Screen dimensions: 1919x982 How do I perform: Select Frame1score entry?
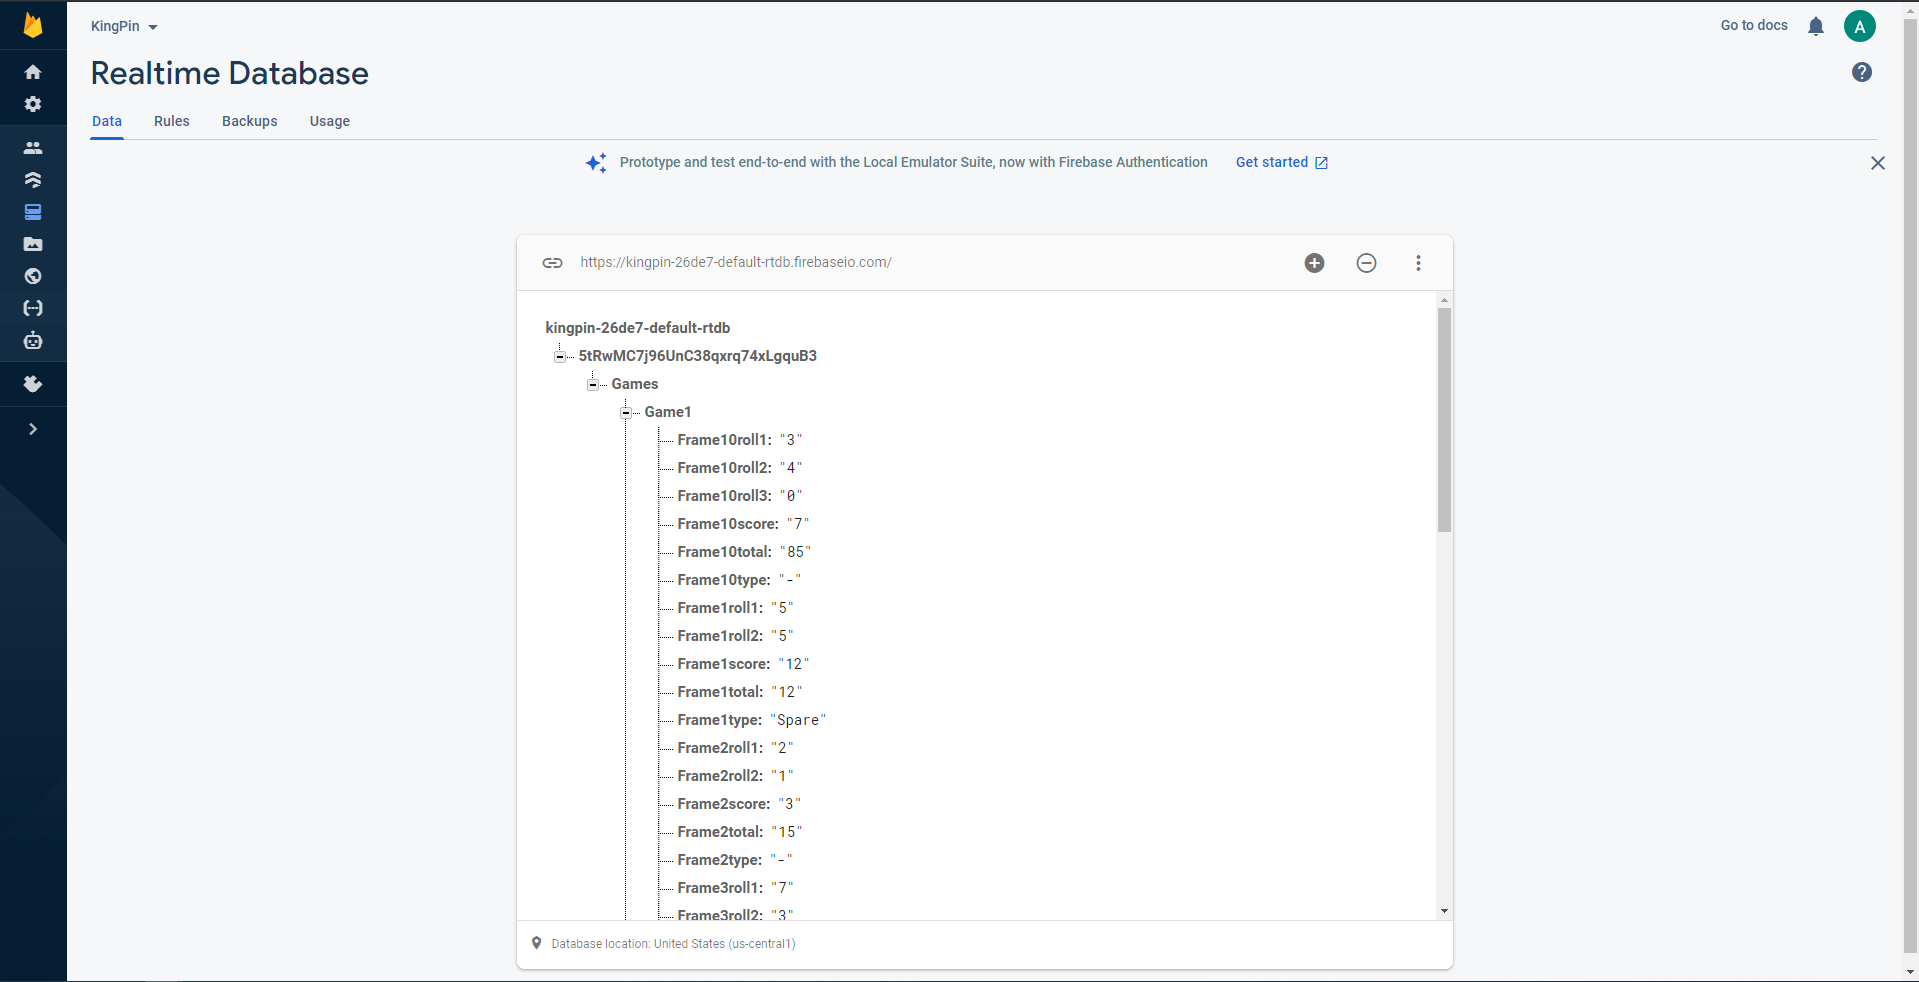click(x=743, y=664)
